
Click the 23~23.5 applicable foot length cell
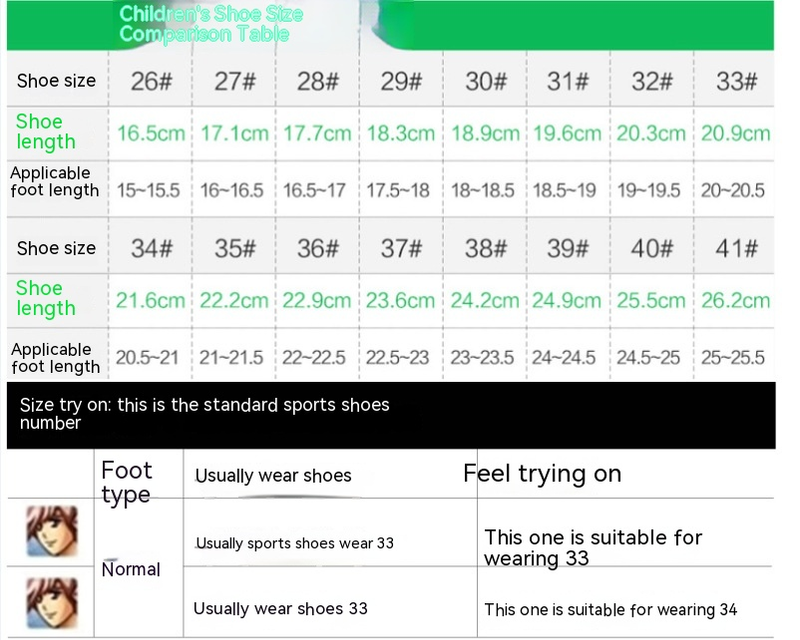[x=483, y=358]
